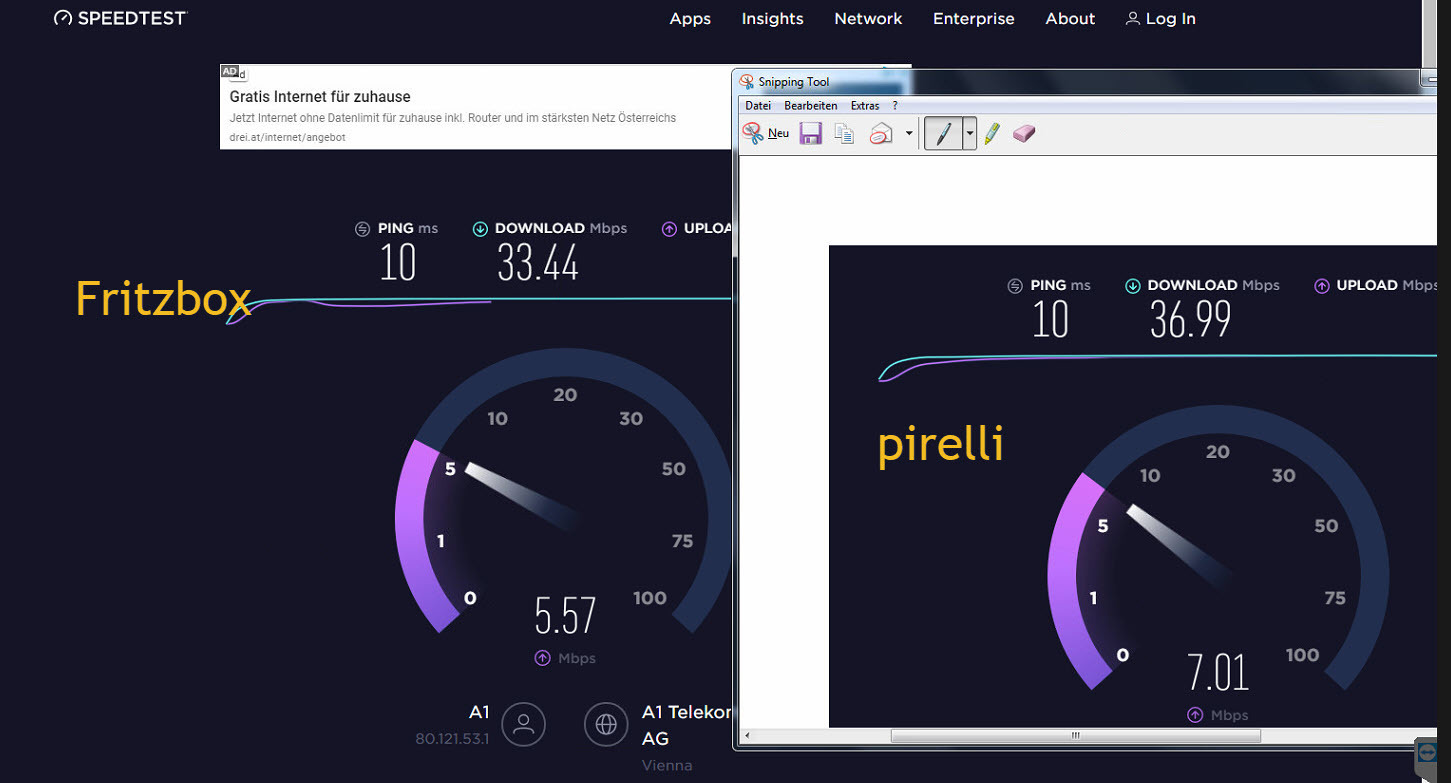Go to the Network section
This screenshot has width=1451, height=783.
868,19
